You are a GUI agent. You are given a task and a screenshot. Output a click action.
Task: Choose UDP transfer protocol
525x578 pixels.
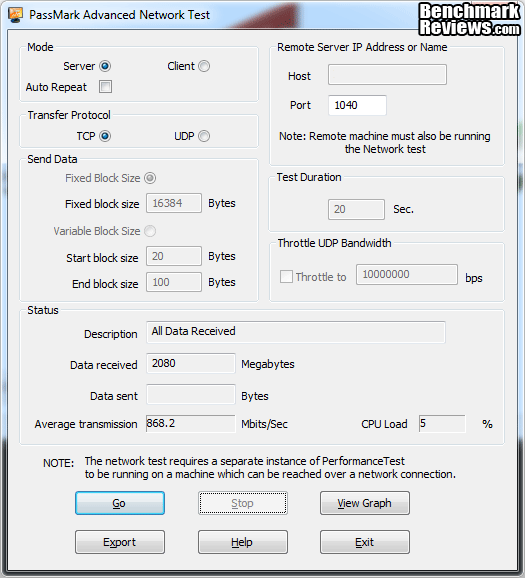(x=204, y=136)
